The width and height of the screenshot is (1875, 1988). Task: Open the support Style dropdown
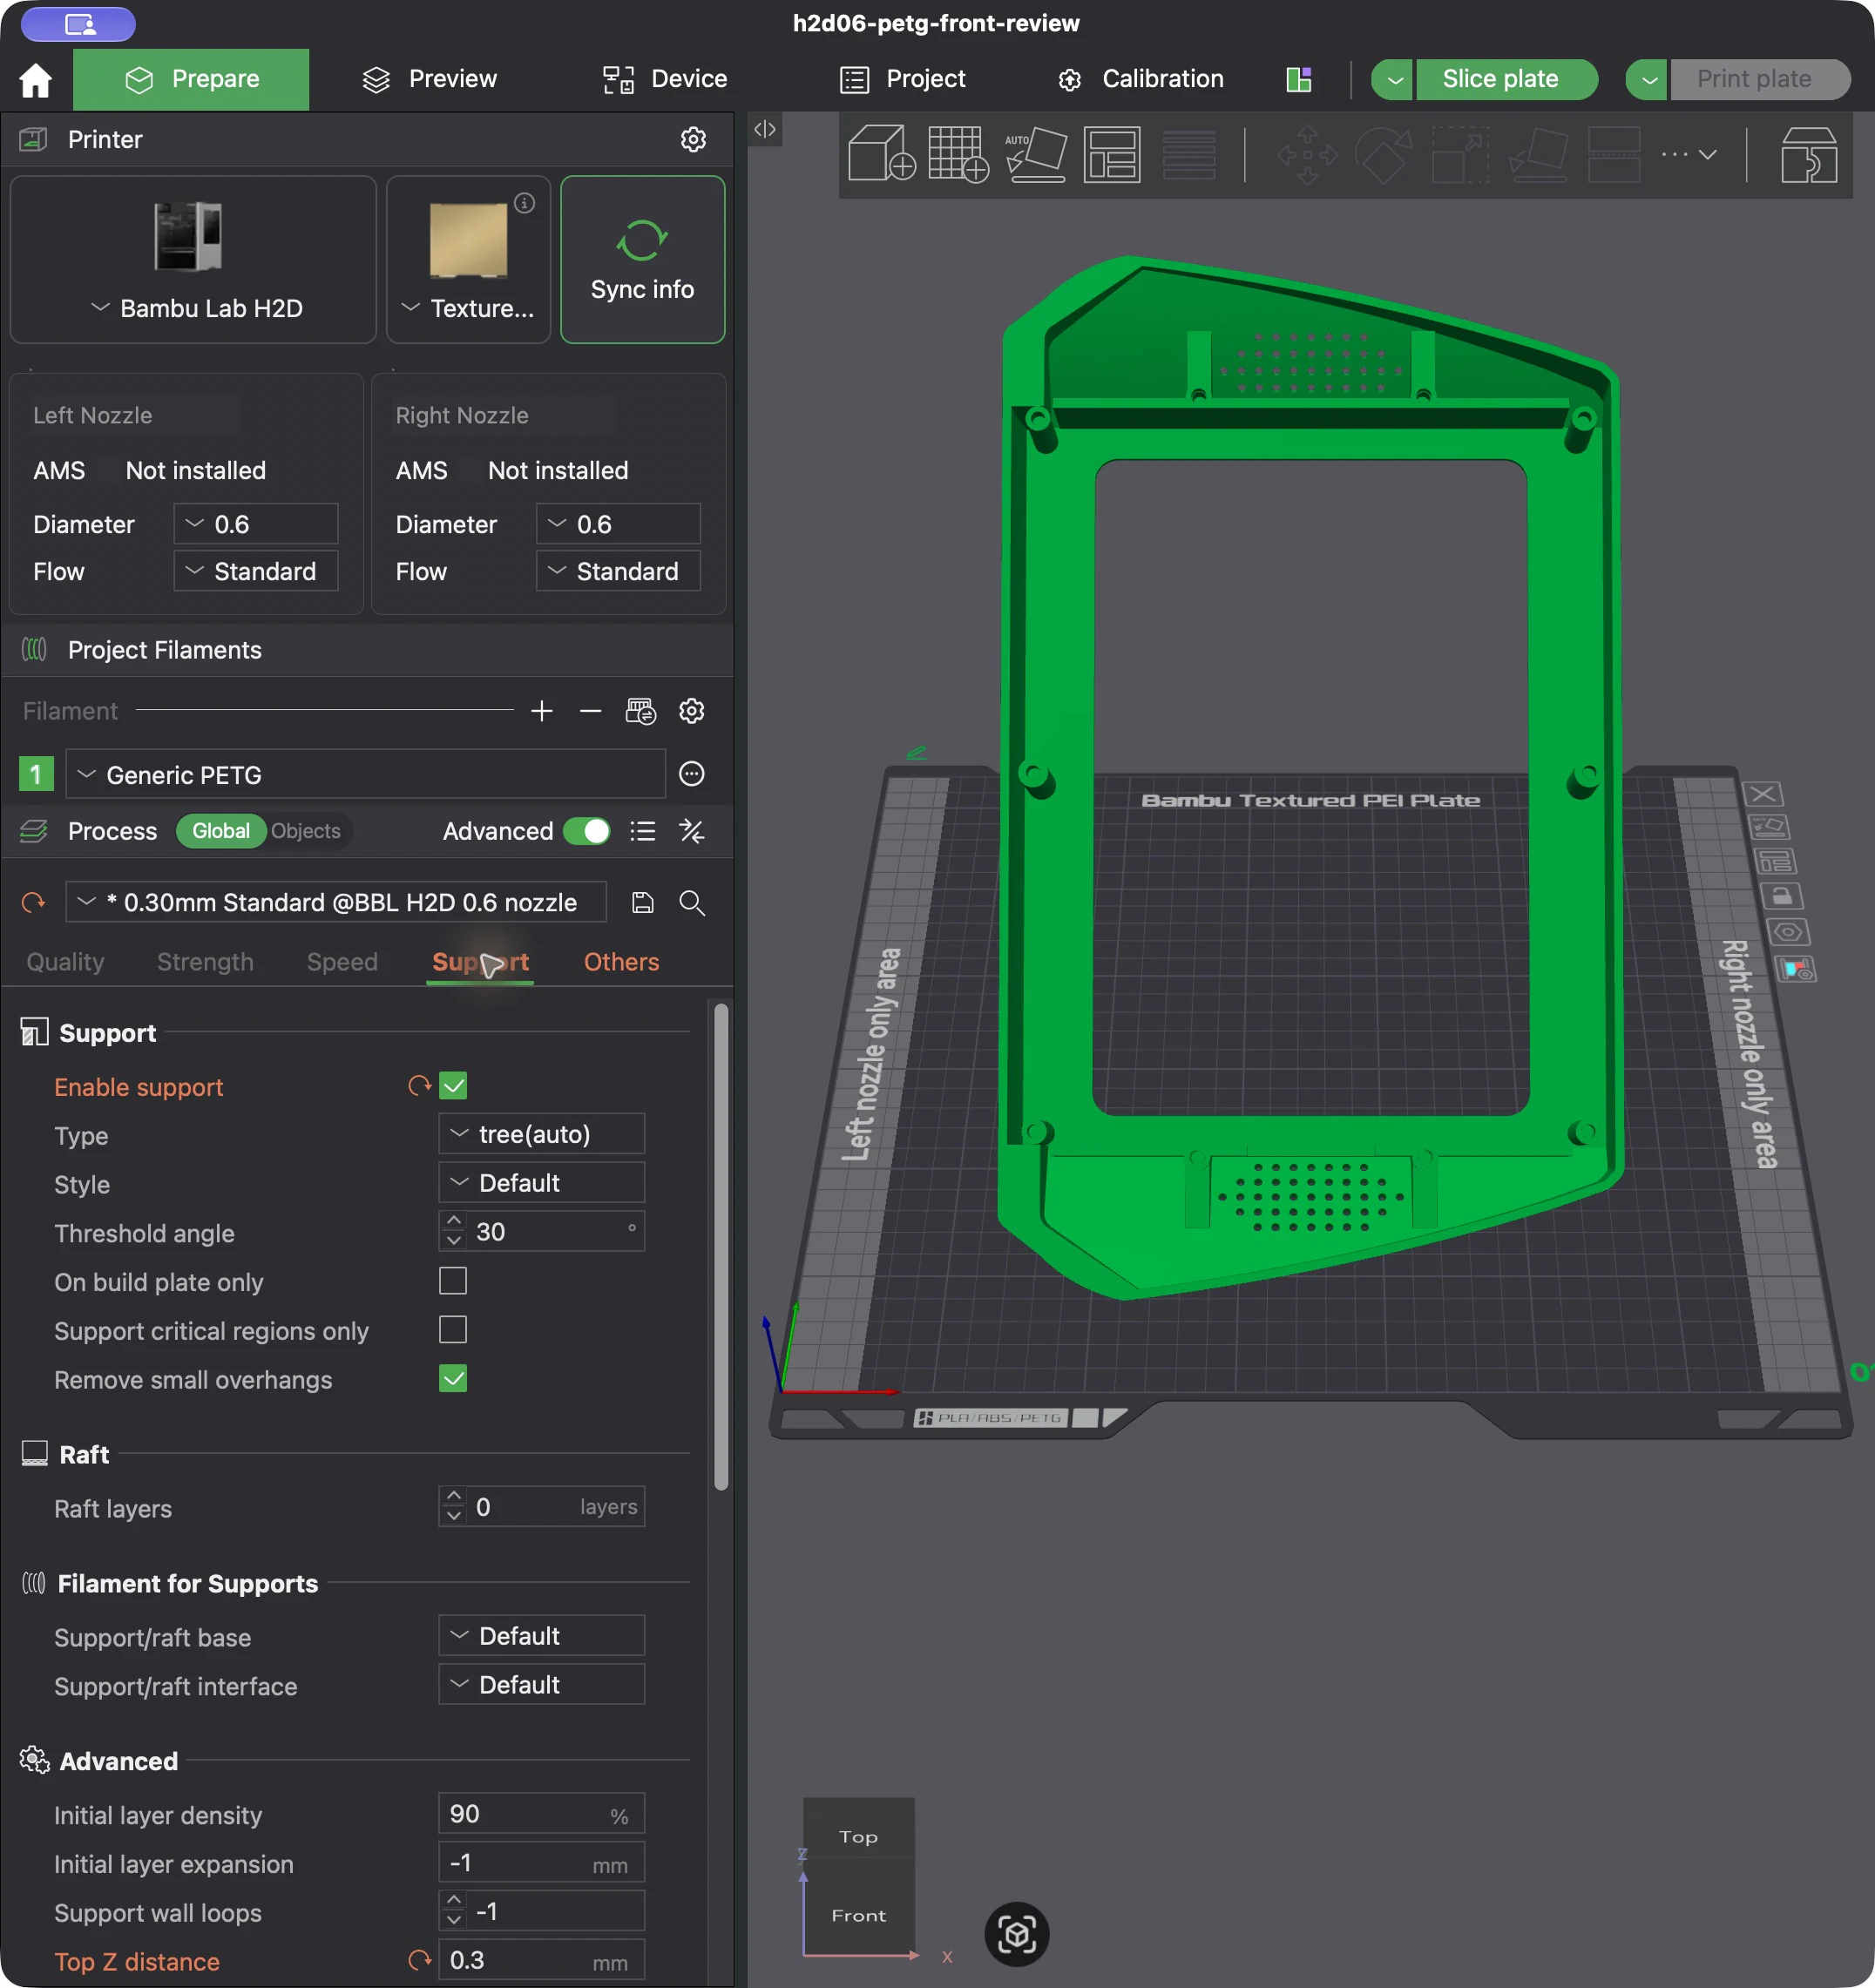click(x=542, y=1183)
